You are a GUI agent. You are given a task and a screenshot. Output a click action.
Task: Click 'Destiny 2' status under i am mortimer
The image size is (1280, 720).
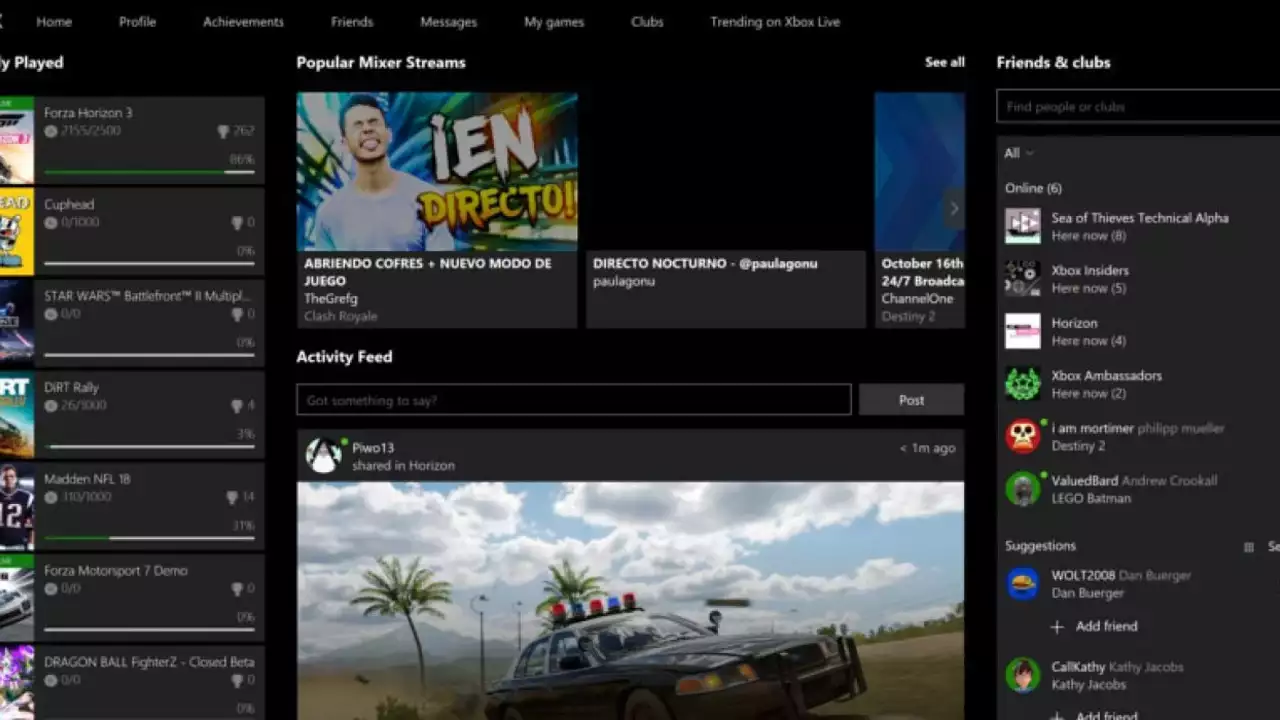(x=1078, y=446)
